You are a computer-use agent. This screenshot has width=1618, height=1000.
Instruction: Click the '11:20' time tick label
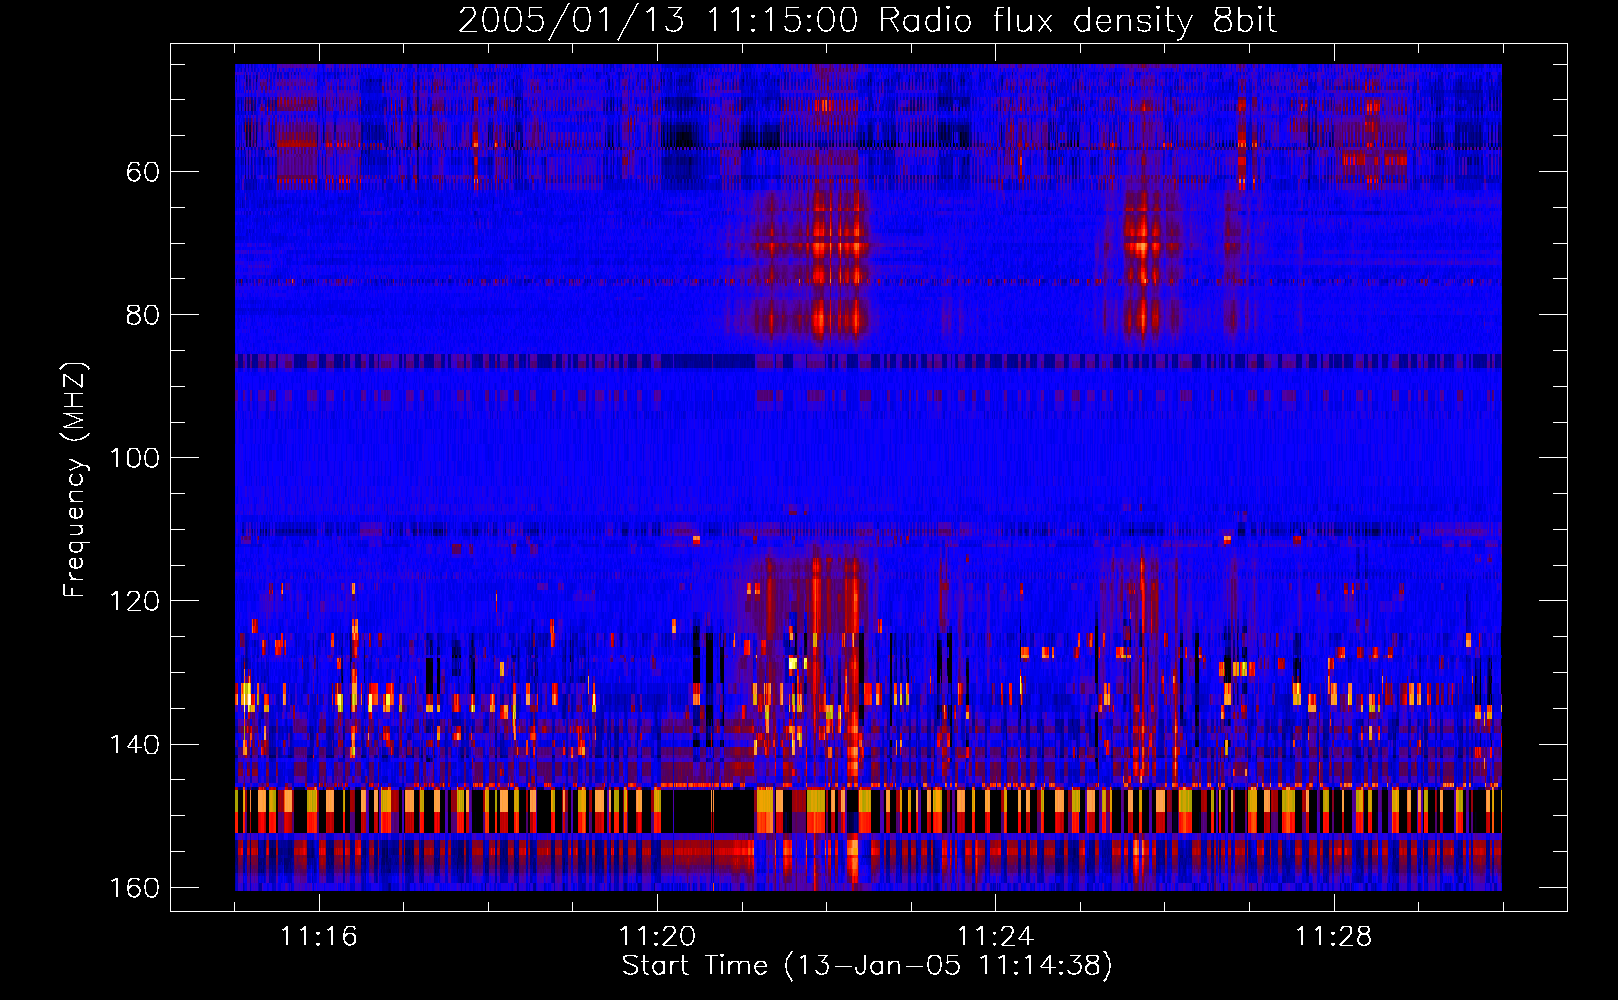point(657,937)
